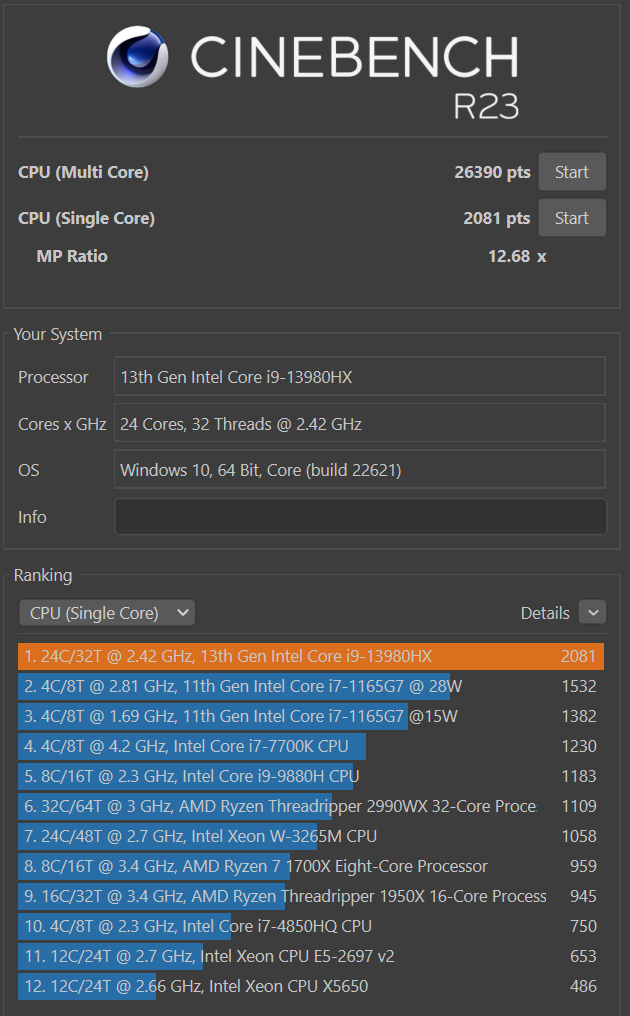This screenshot has height=1016, width=630.
Task: Click the Info text input field
Action: click(360, 517)
